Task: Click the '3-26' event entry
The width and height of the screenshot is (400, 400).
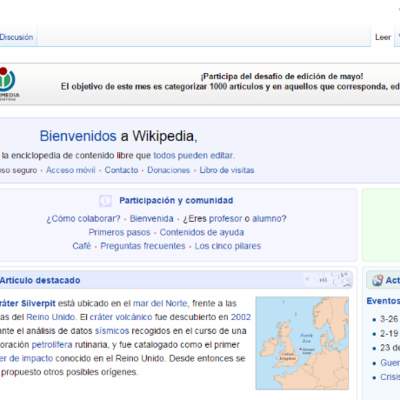Action: tap(390, 319)
